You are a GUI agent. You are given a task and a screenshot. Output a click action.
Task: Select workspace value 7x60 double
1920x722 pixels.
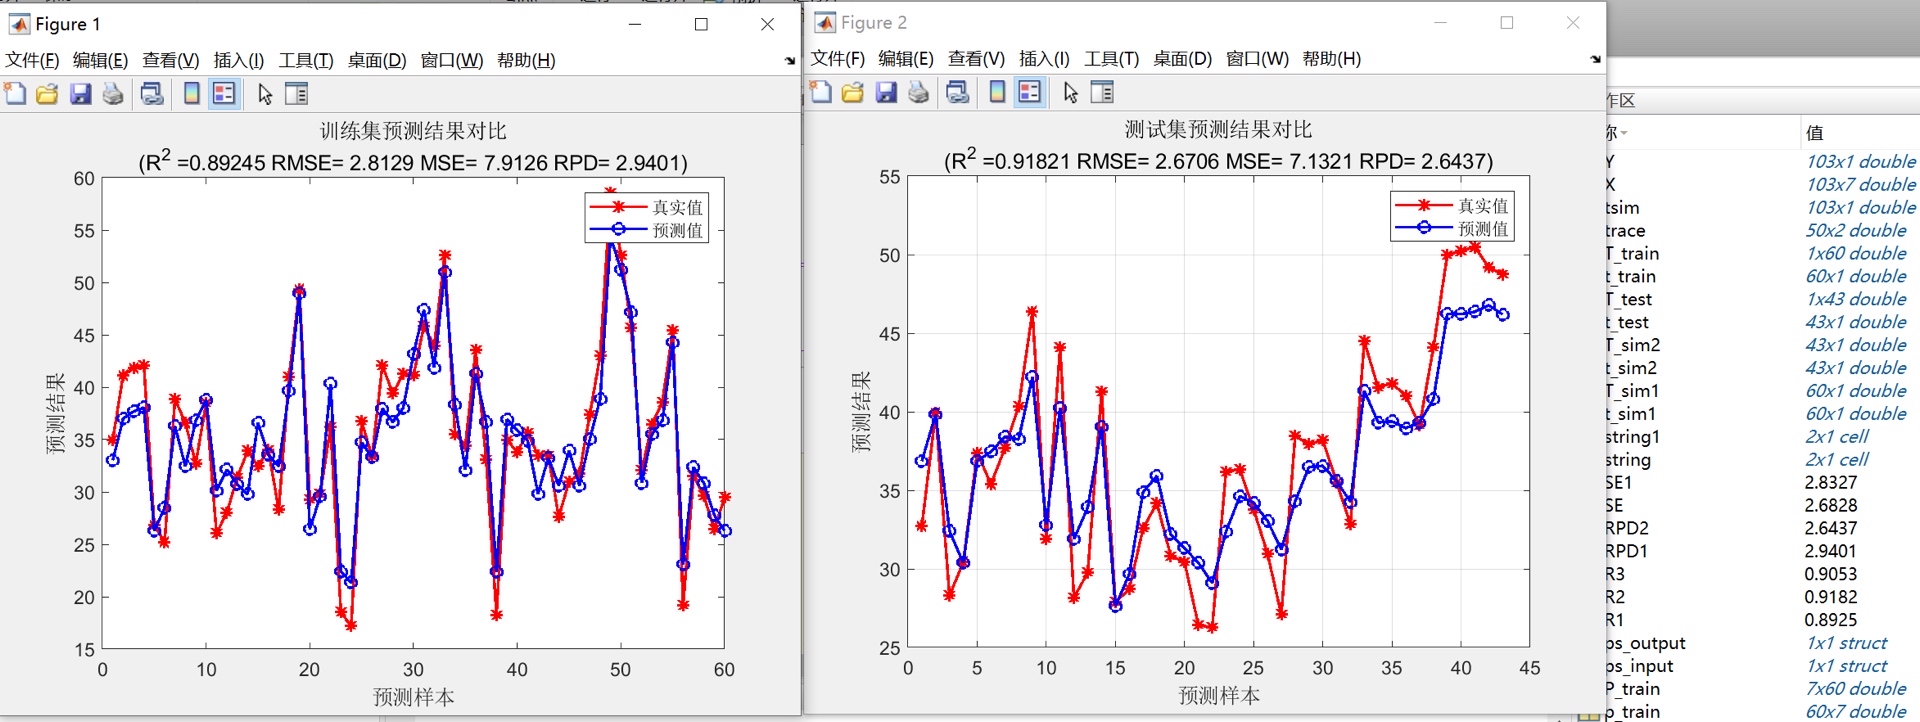(x=1855, y=689)
